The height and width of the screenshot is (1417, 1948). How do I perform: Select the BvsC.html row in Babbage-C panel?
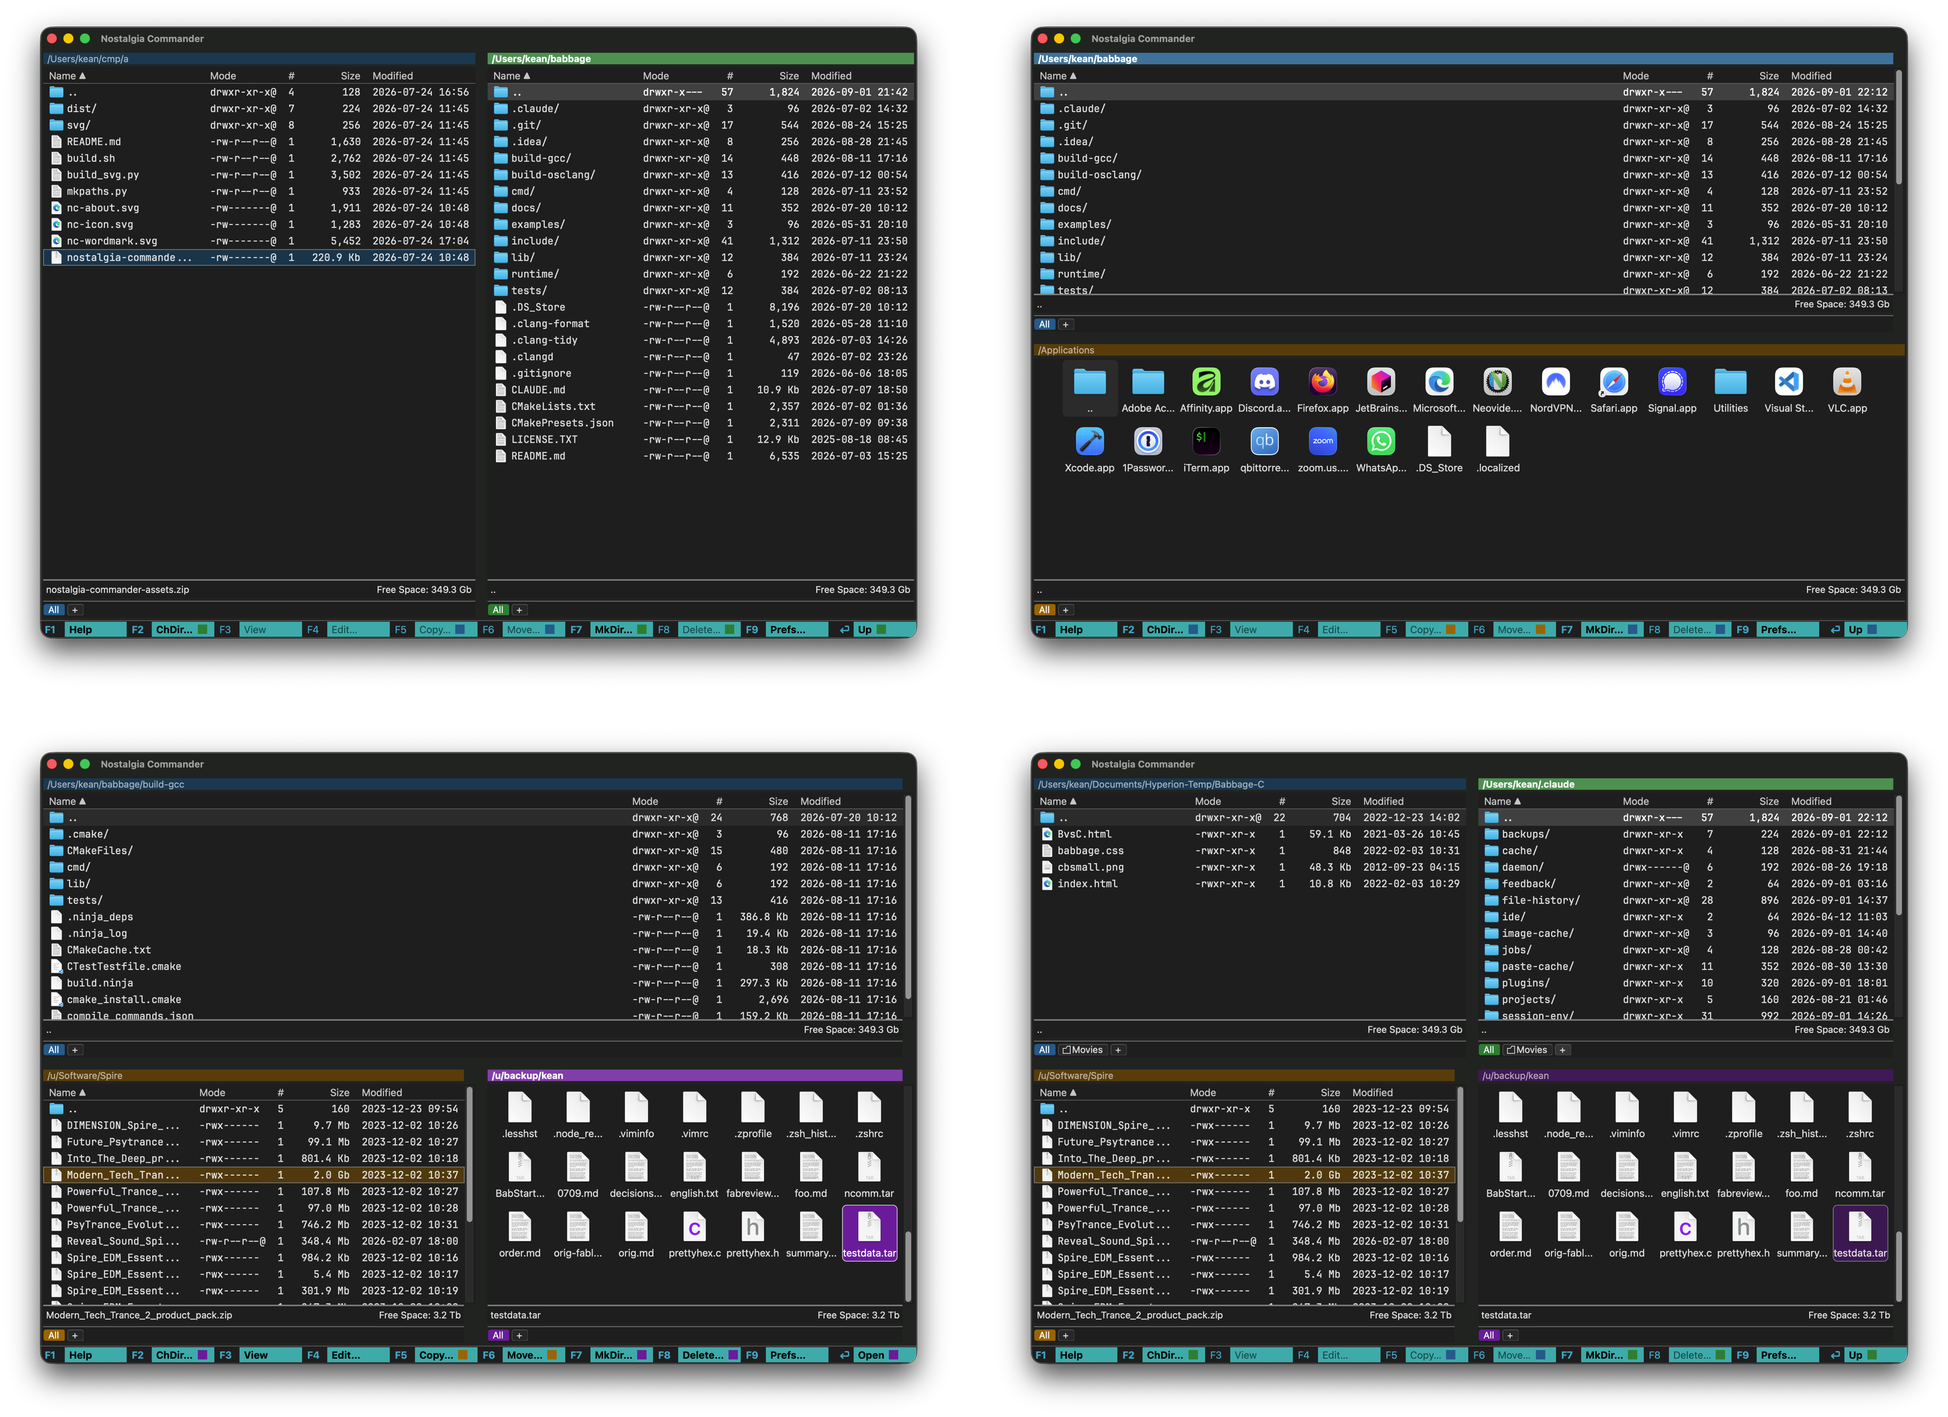pos(1250,834)
